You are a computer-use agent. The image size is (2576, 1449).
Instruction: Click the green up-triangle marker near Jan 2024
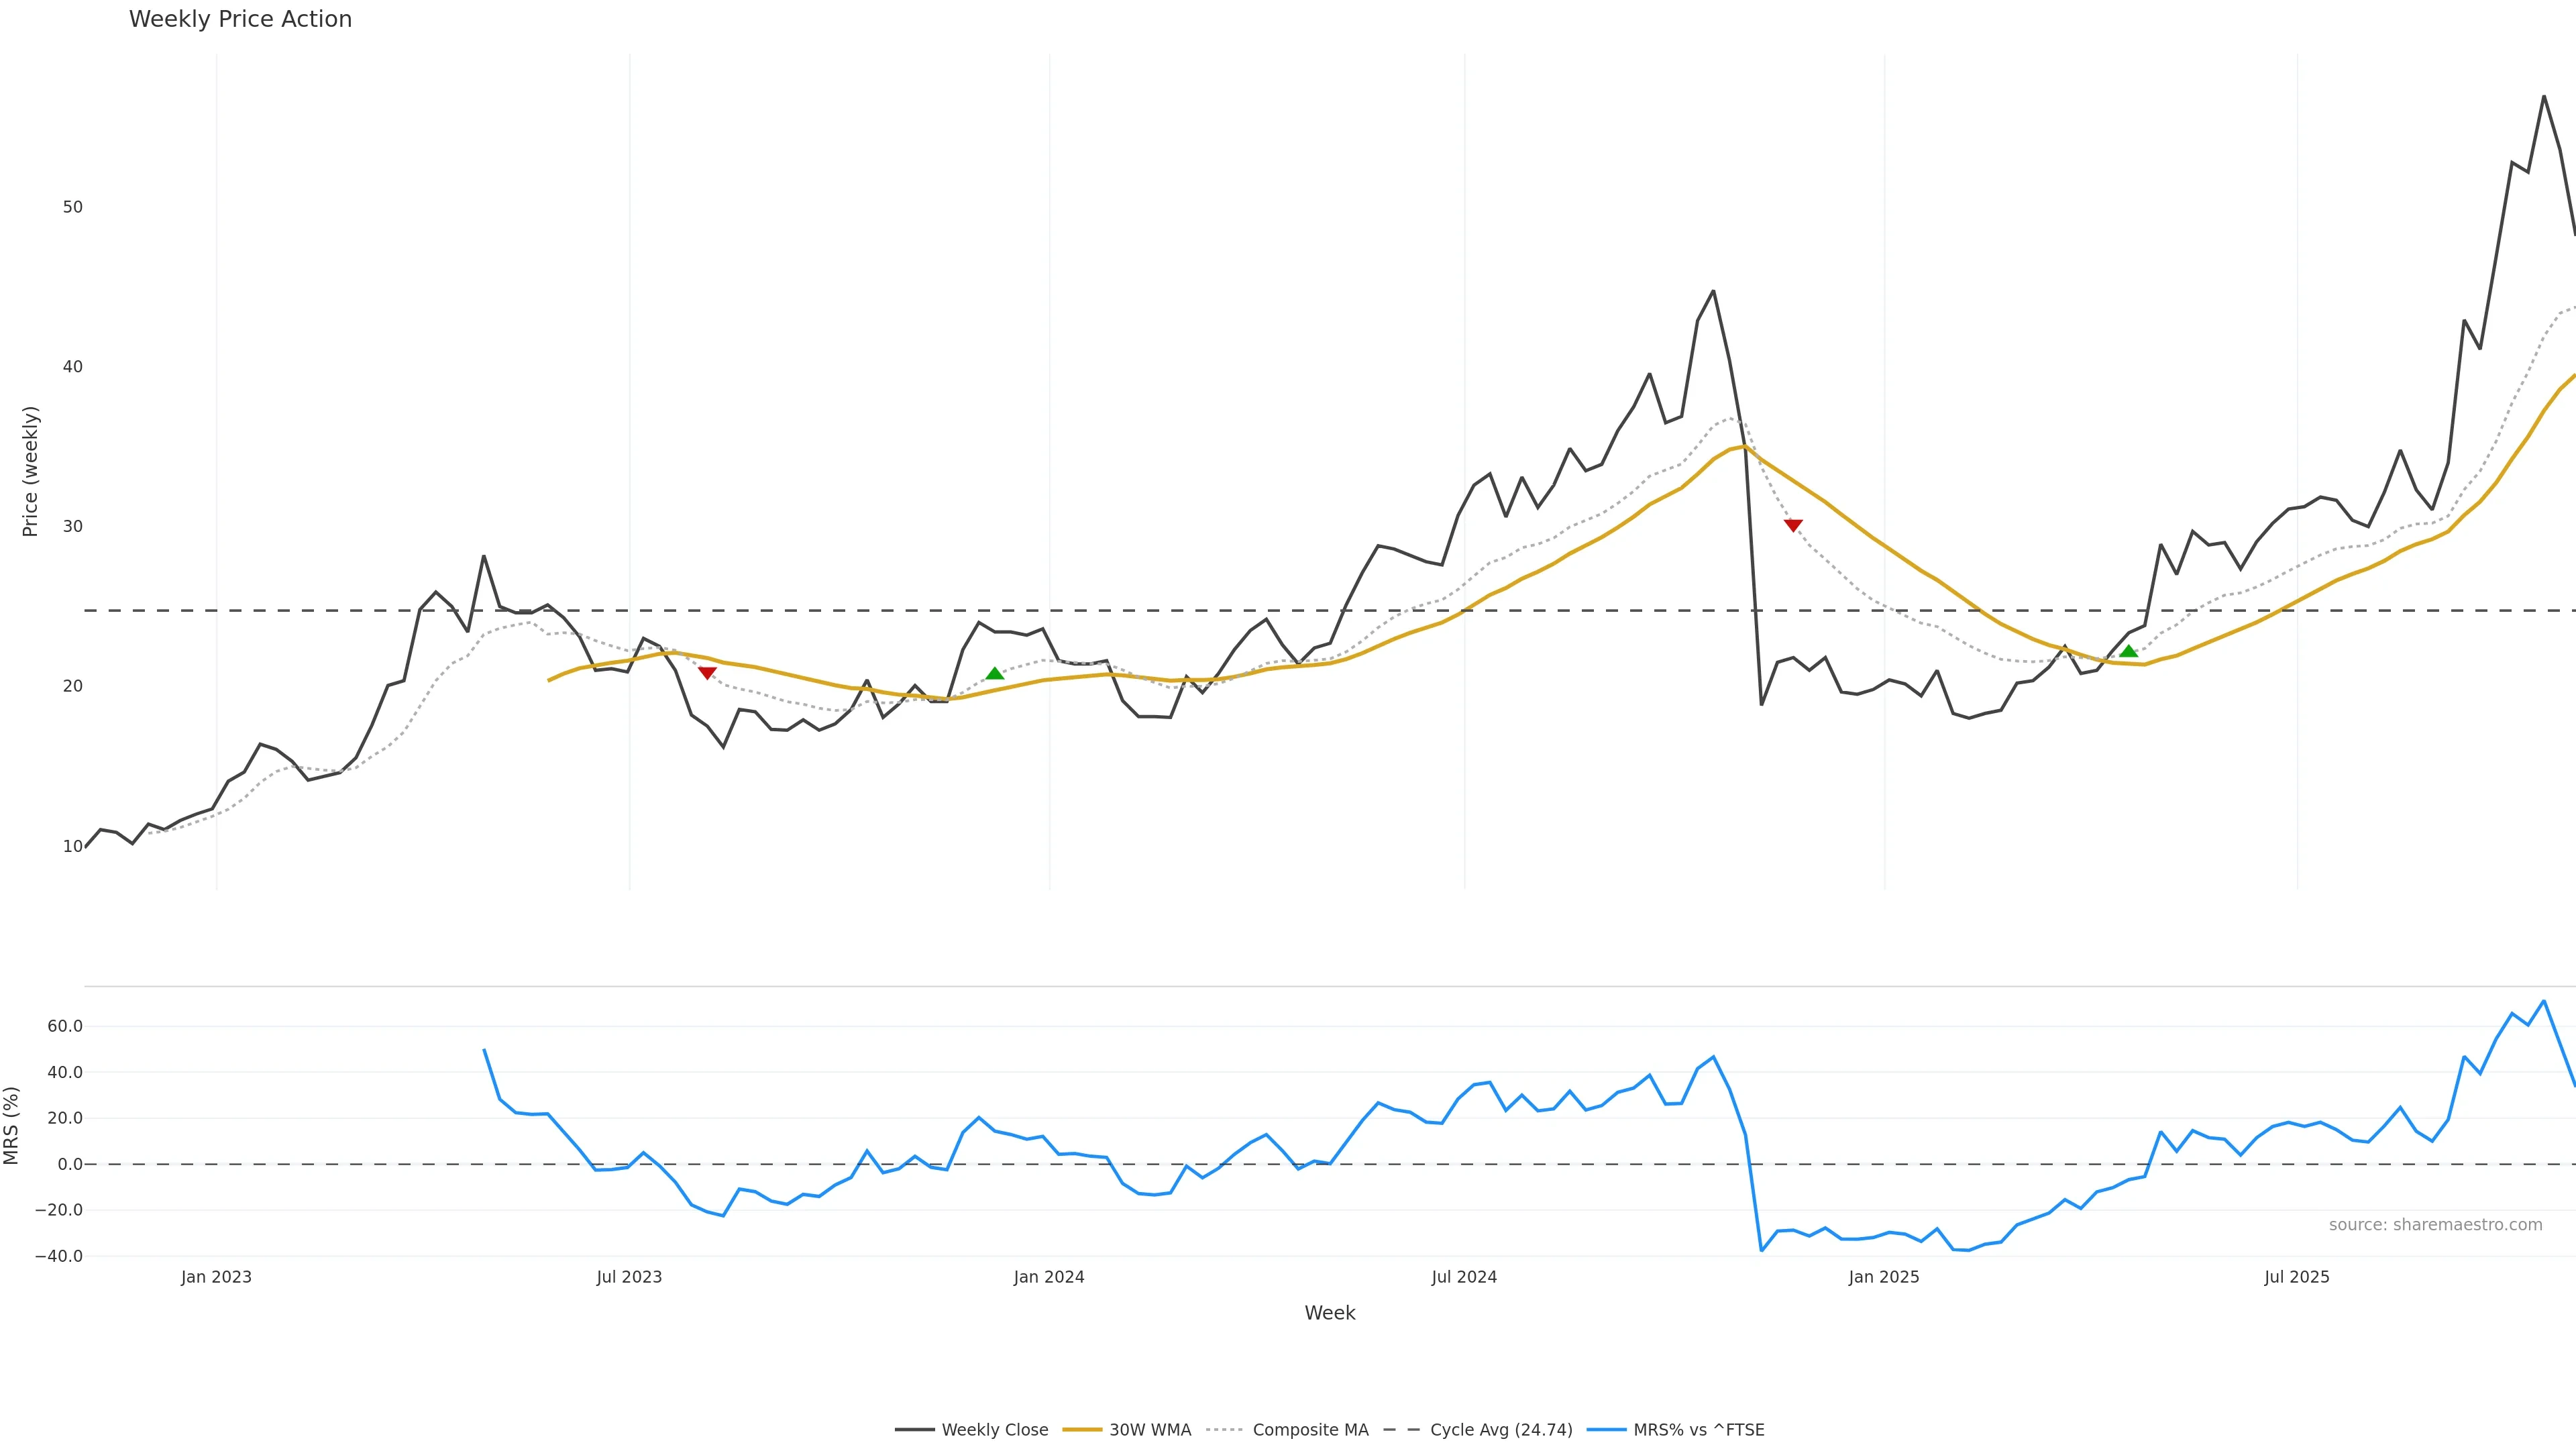tap(994, 674)
